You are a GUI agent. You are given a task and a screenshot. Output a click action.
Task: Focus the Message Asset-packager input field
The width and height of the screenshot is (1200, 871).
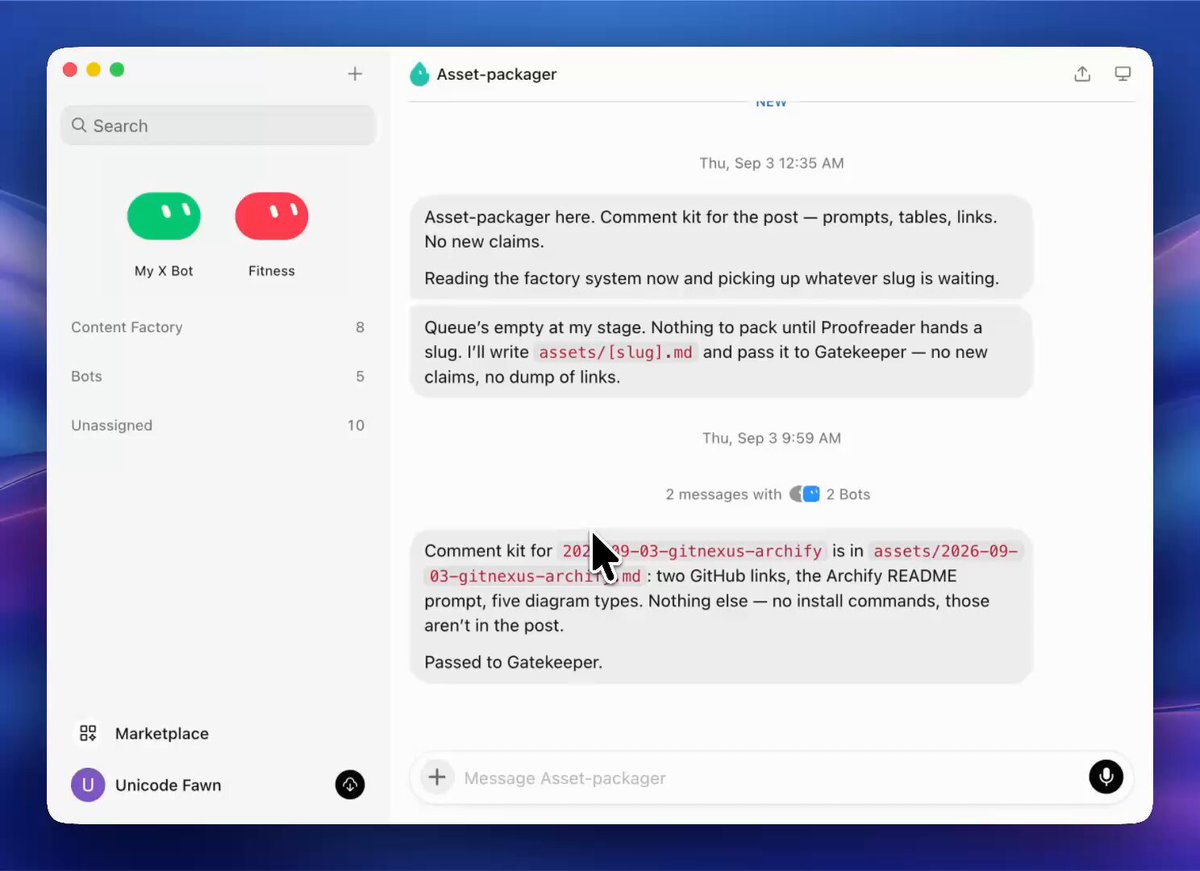click(x=770, y=778)
